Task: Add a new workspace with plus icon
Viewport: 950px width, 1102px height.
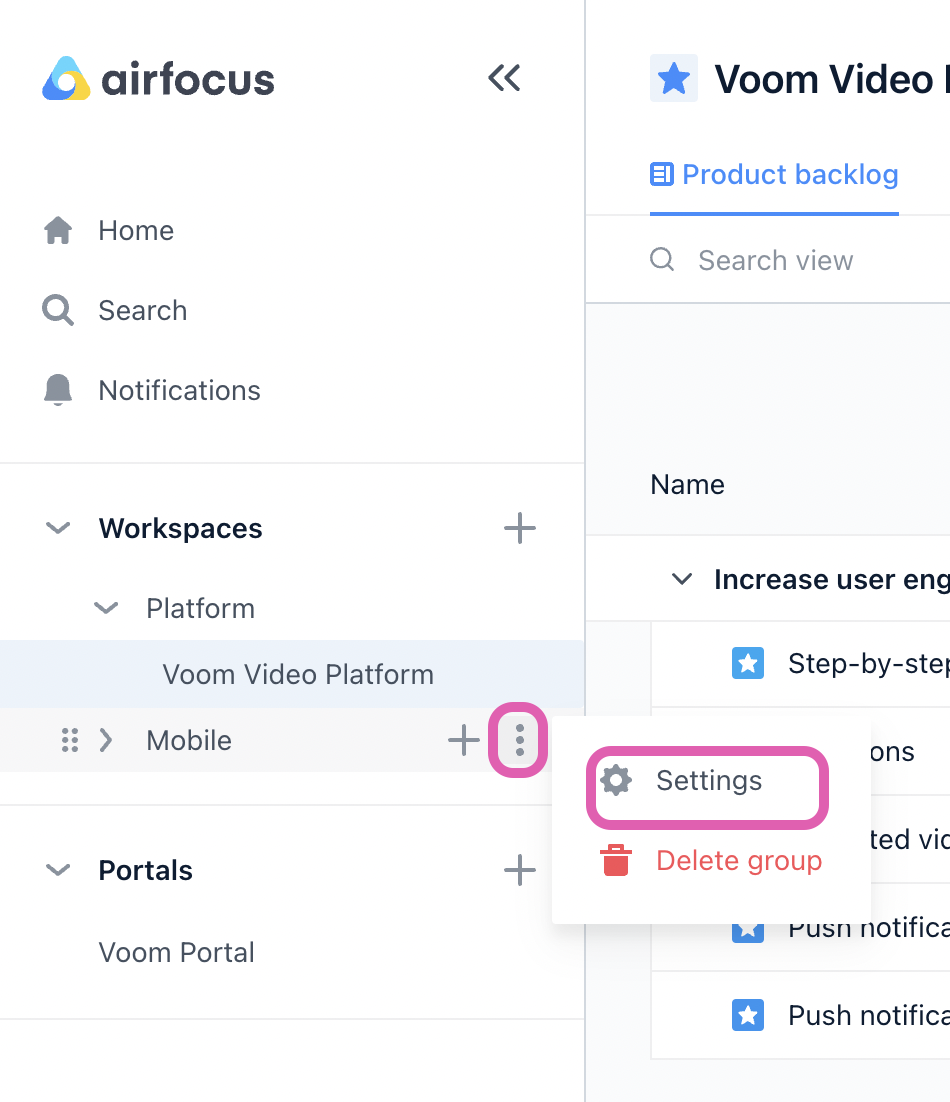Action: [520, 529]
